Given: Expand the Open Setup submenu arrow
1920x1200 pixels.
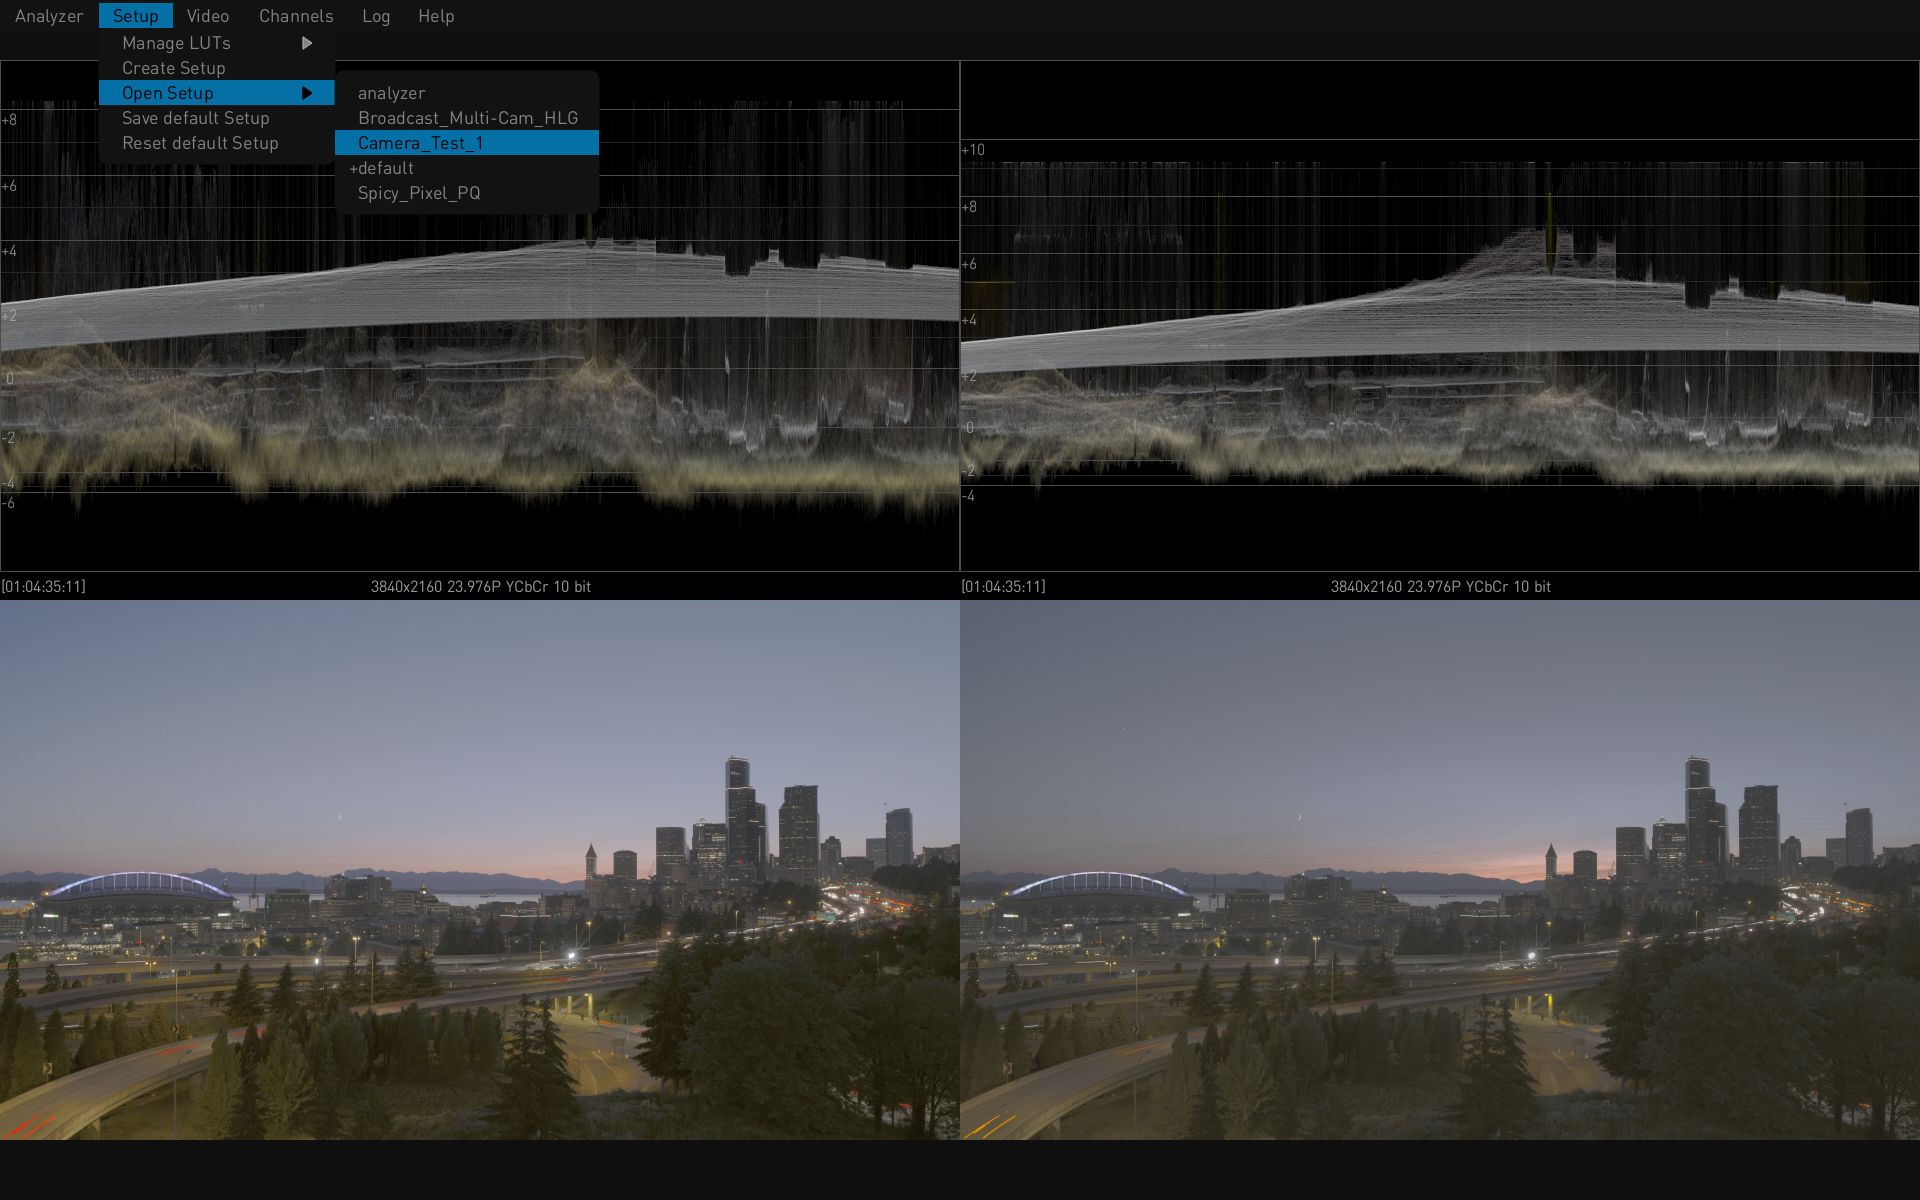Looking at the screenshot, I should click(307, 93).
